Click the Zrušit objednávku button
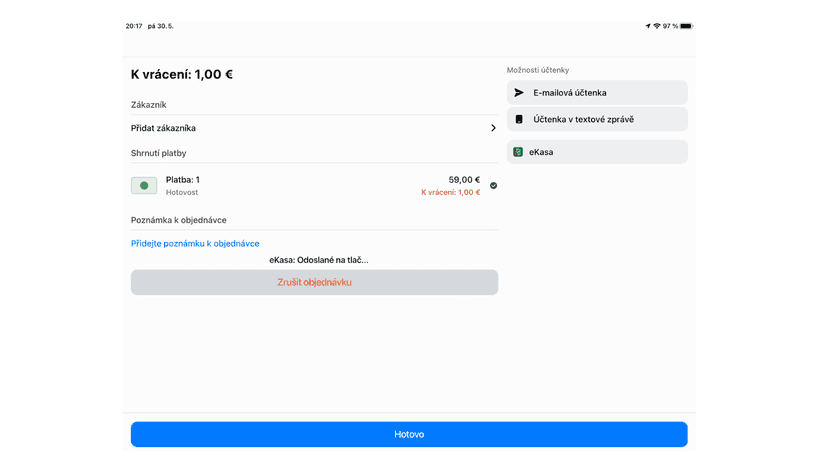This screenshot has height=466, width=828. click(314, 282)
